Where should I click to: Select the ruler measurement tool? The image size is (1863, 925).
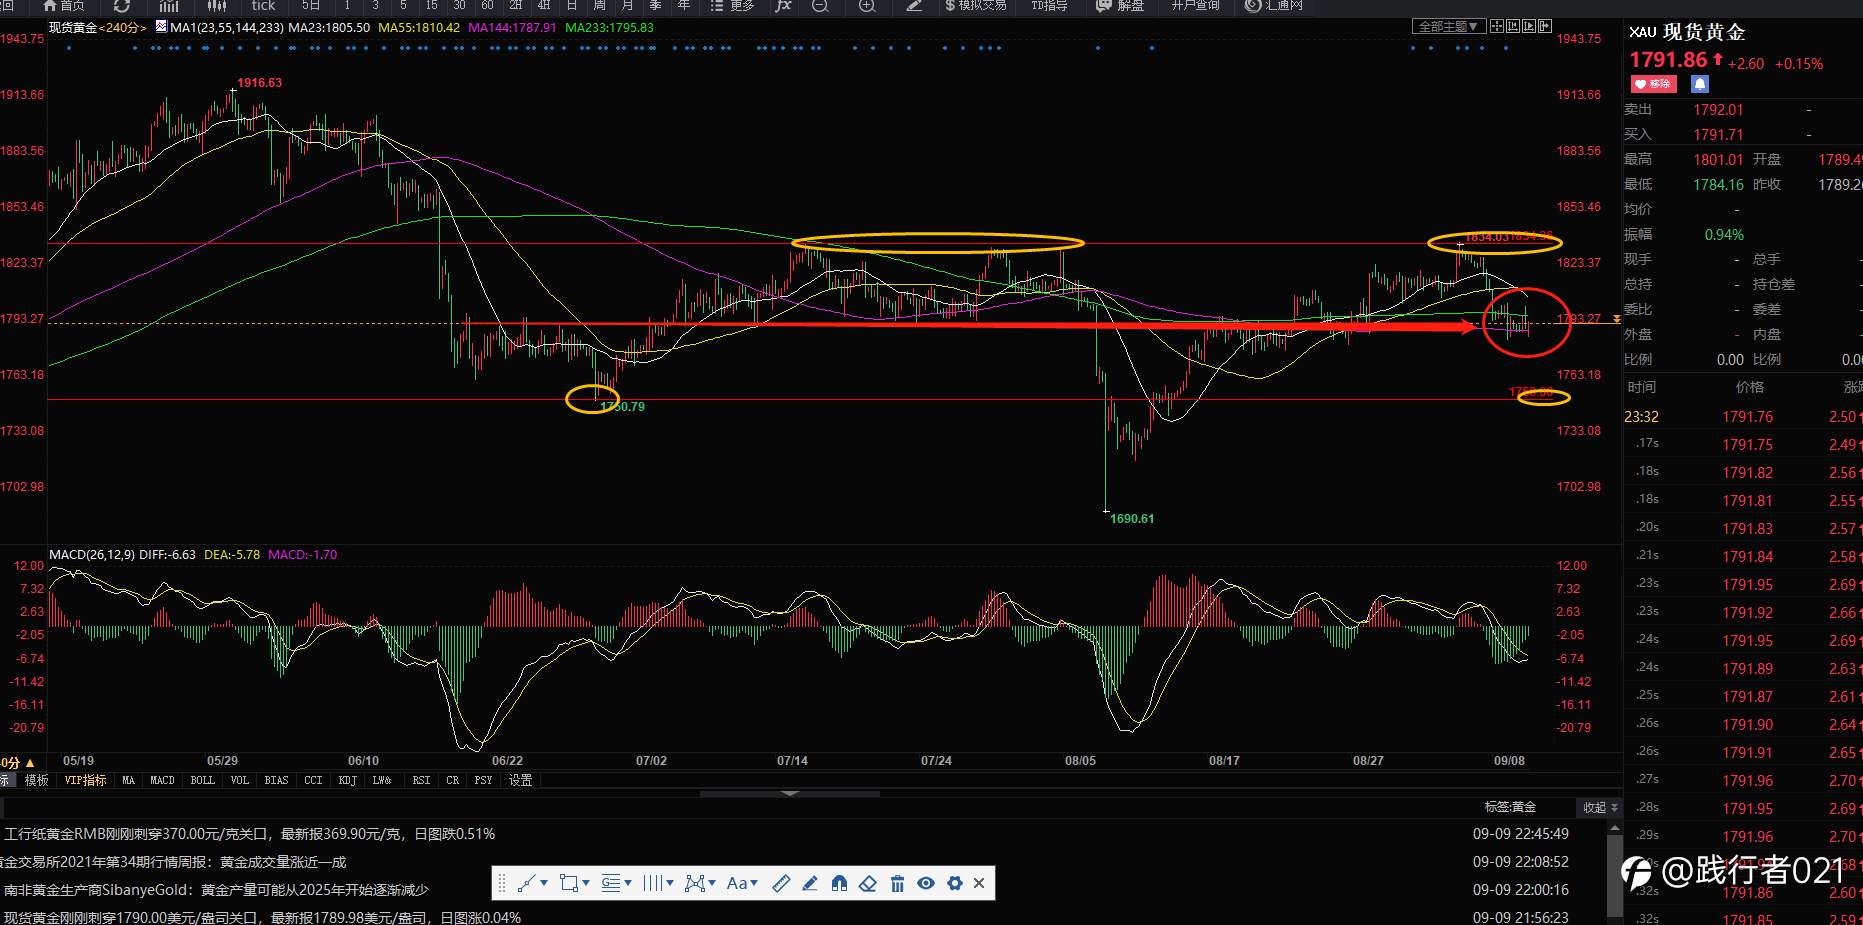[x=782, y=883]
